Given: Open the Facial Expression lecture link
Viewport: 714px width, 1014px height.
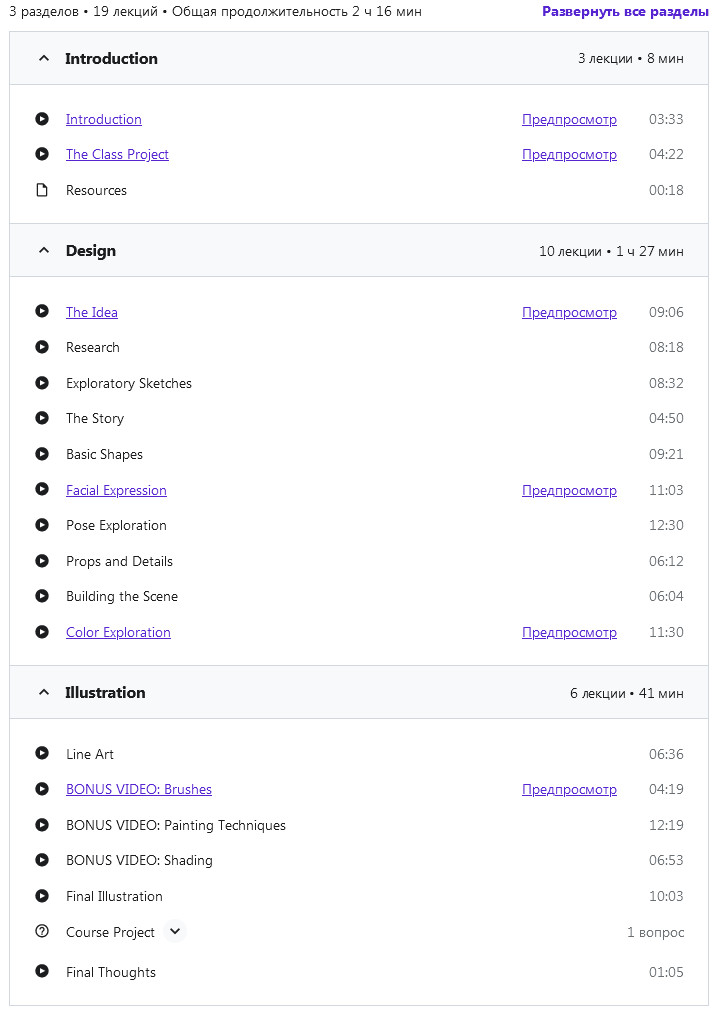Looking at the screenshot, I should (116, 490).
